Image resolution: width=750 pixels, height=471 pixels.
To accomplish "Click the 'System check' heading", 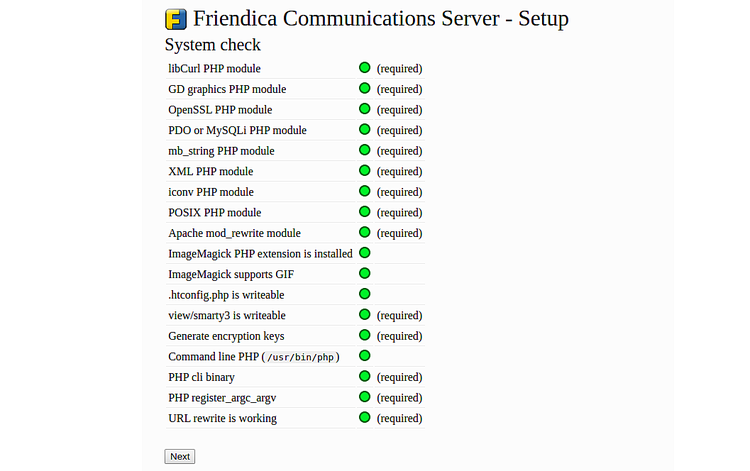I will point(213,44).
